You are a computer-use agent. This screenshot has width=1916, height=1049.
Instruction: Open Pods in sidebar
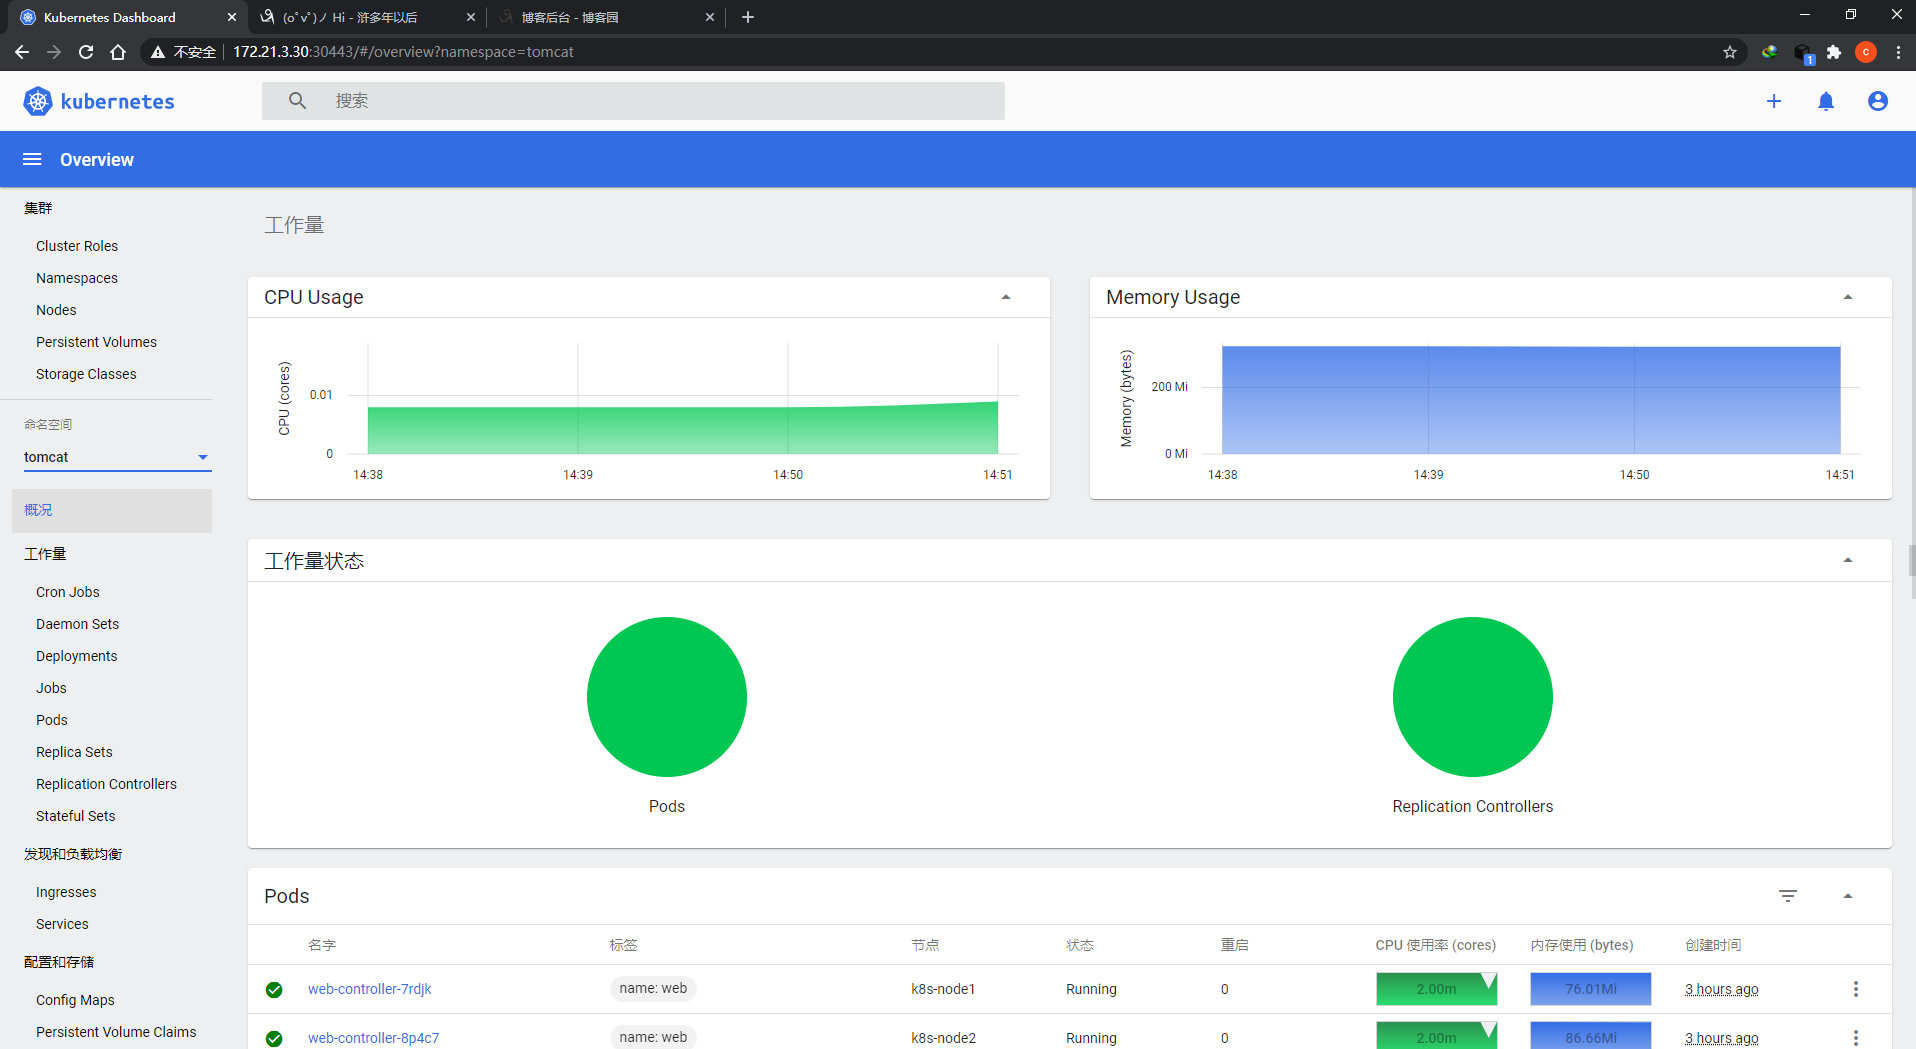click(52, 720)
